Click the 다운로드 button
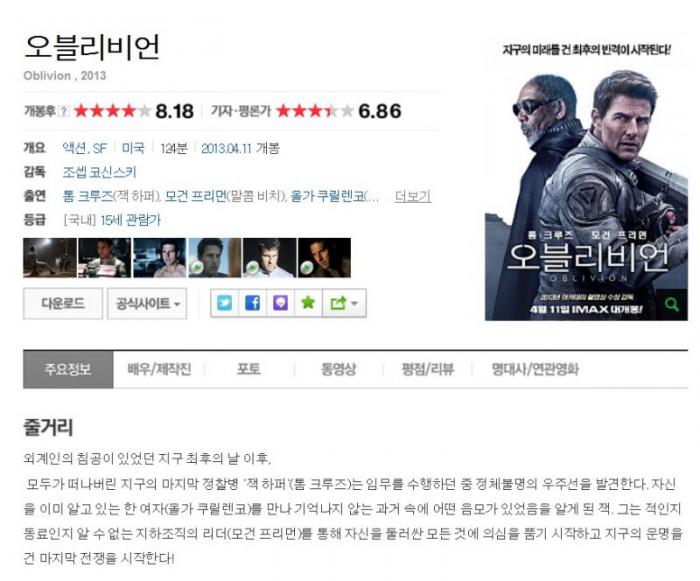700x581 pixels. (63, 304)
